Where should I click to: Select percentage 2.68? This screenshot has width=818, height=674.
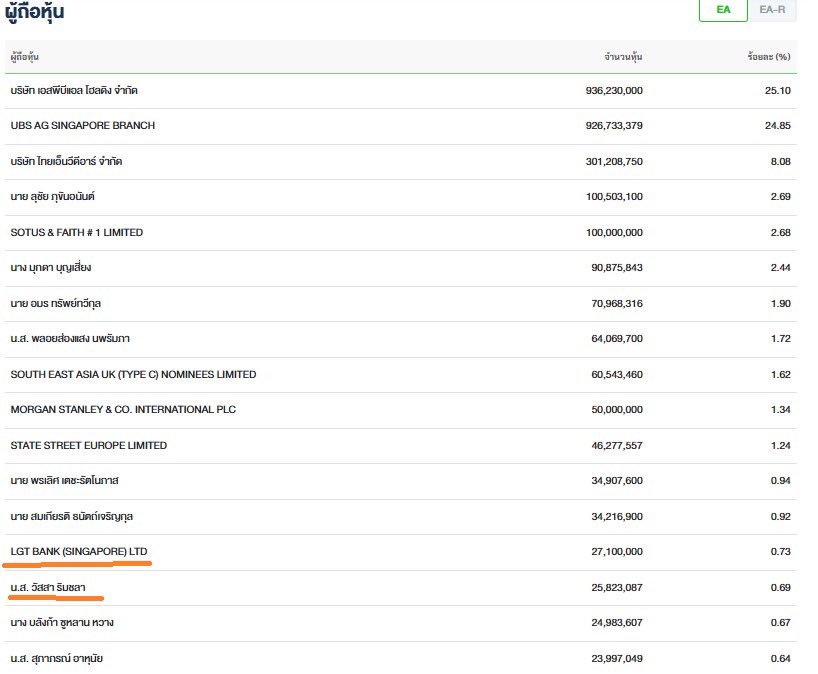[780, 233]
